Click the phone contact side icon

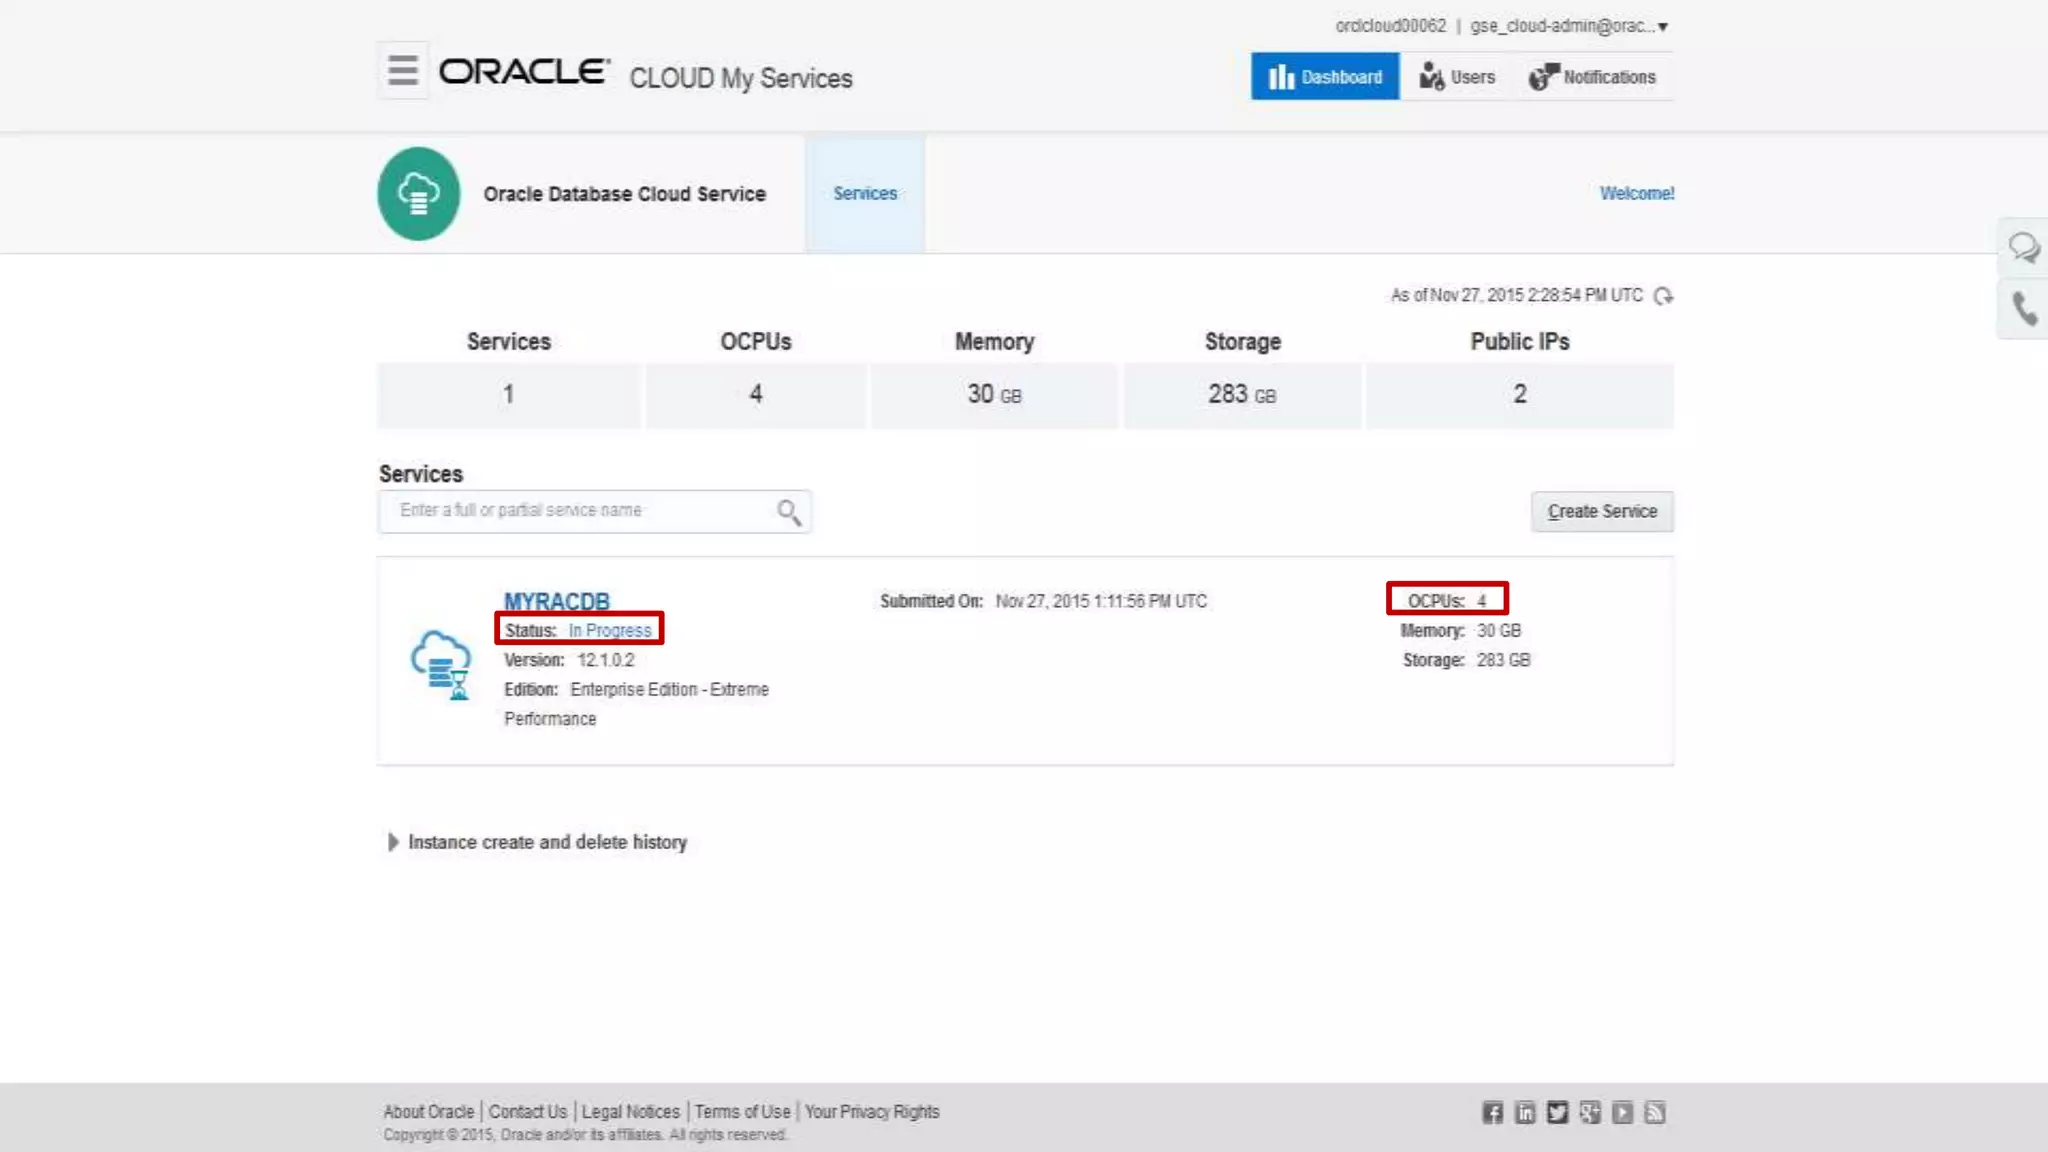click(2024, 310)
